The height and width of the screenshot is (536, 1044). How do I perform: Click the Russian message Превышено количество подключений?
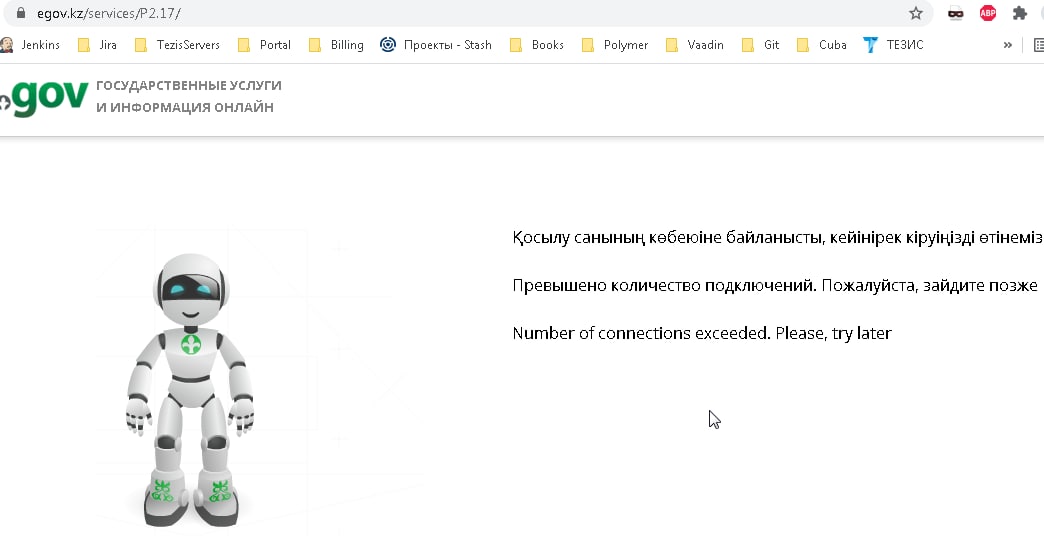click(775, 286)
